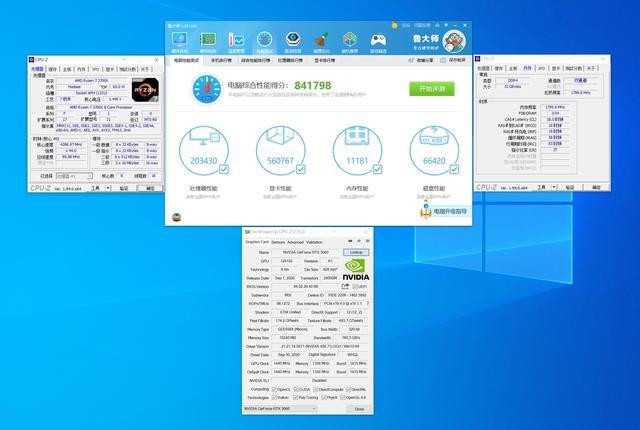Toggle the checkbox on the 66420 disk score

[454, 169]
